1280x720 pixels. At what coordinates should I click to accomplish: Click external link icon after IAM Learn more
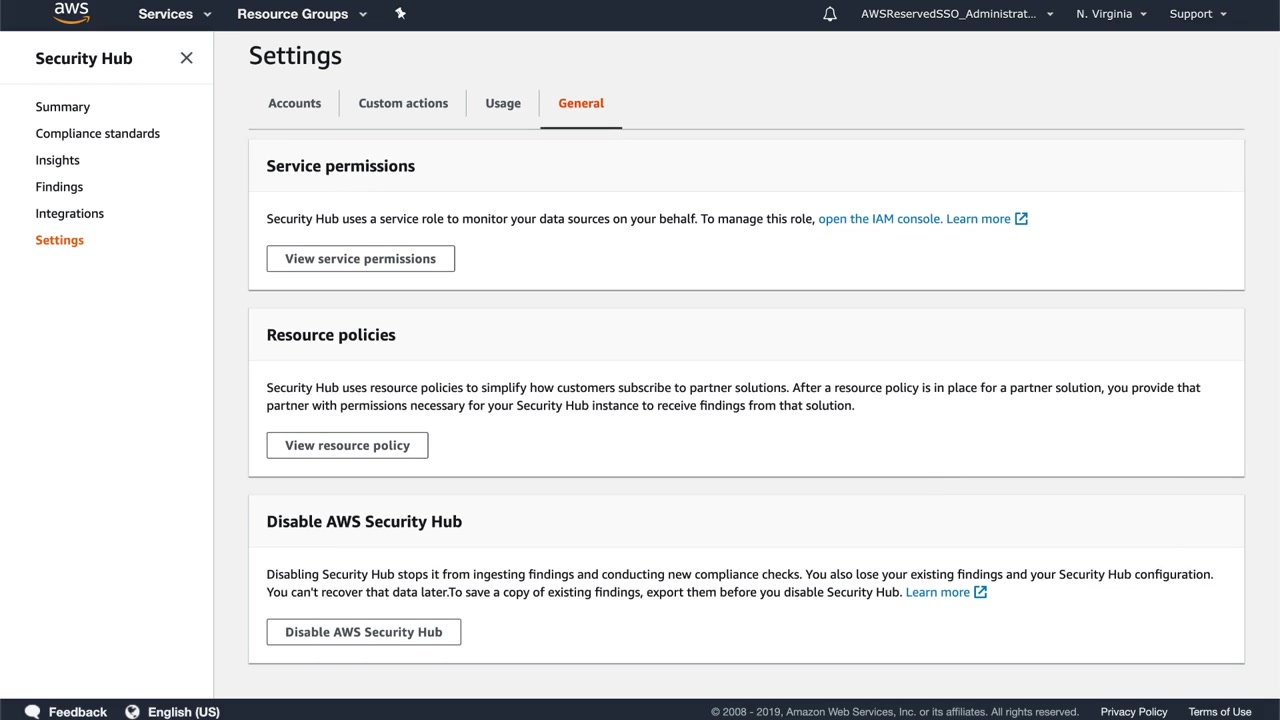point(1021,219)
